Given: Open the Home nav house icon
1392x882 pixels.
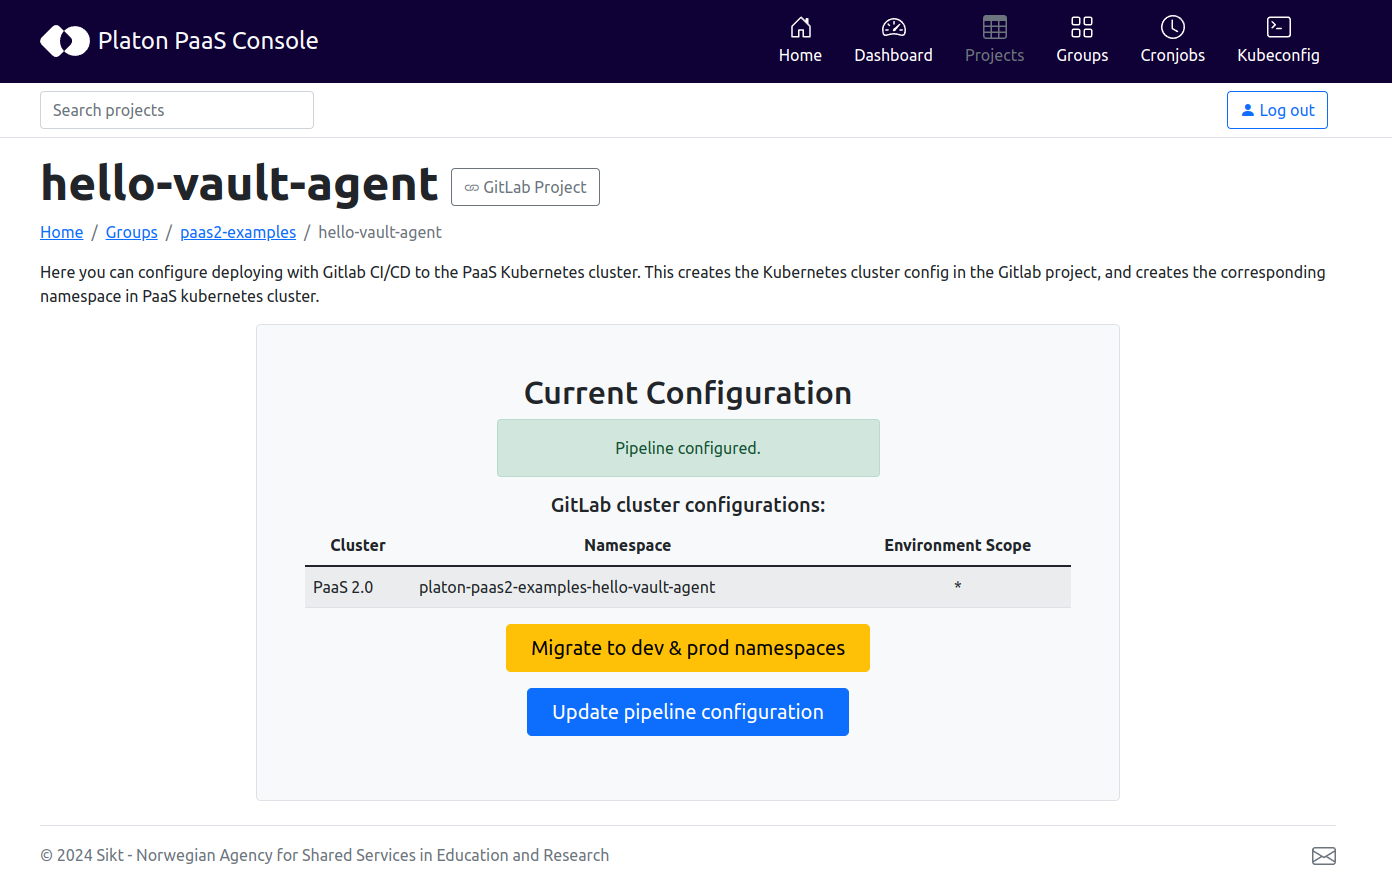Looking at the screenshot, I should point(801,27).
